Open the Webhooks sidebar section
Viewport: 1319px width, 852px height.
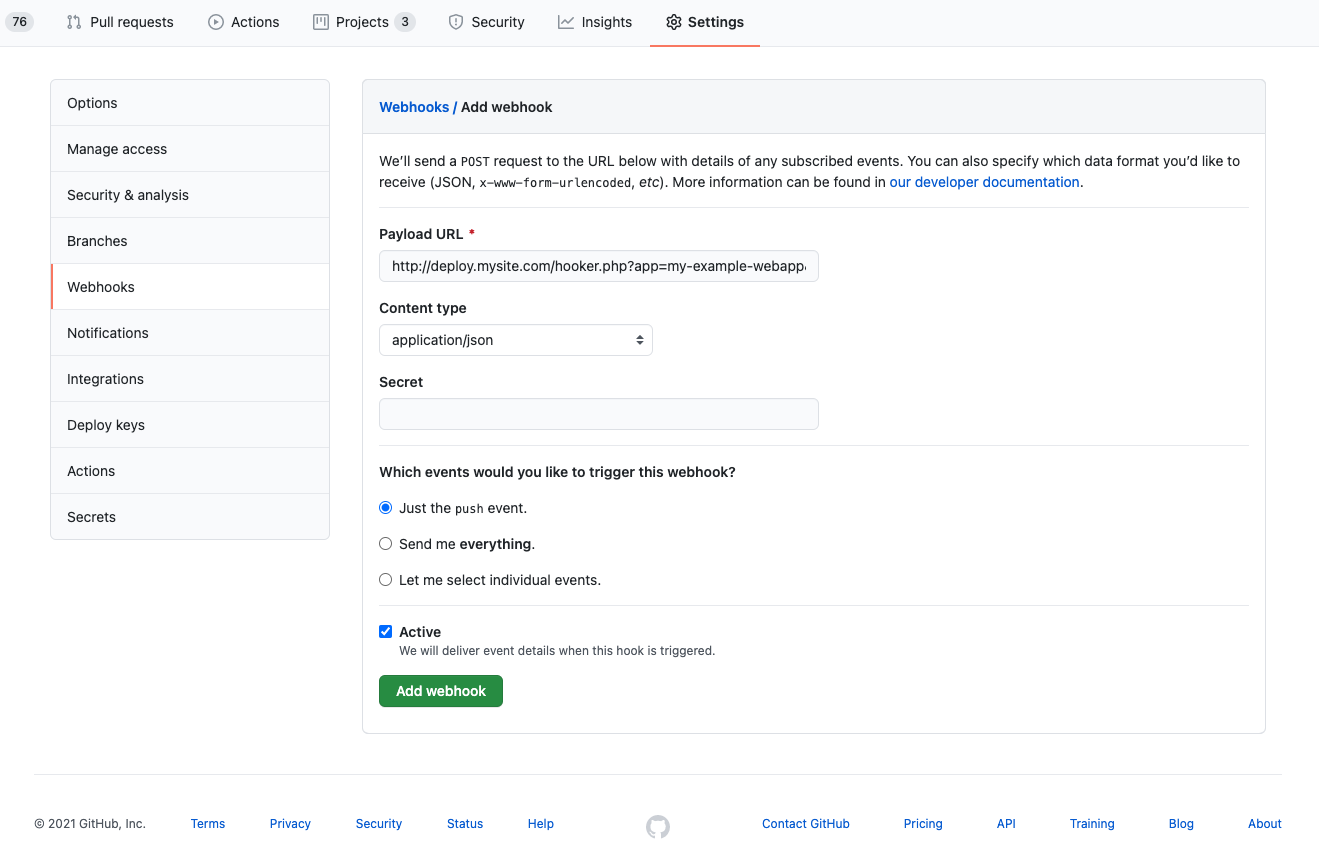[x=100, y=286]
